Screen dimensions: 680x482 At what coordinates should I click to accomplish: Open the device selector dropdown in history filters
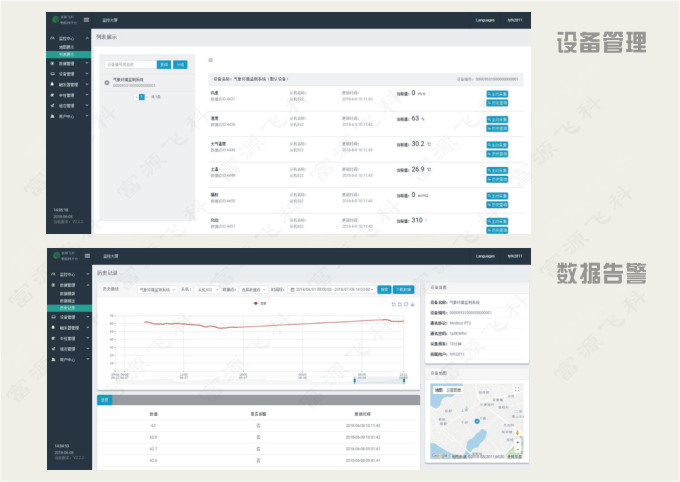coord(156,289)
